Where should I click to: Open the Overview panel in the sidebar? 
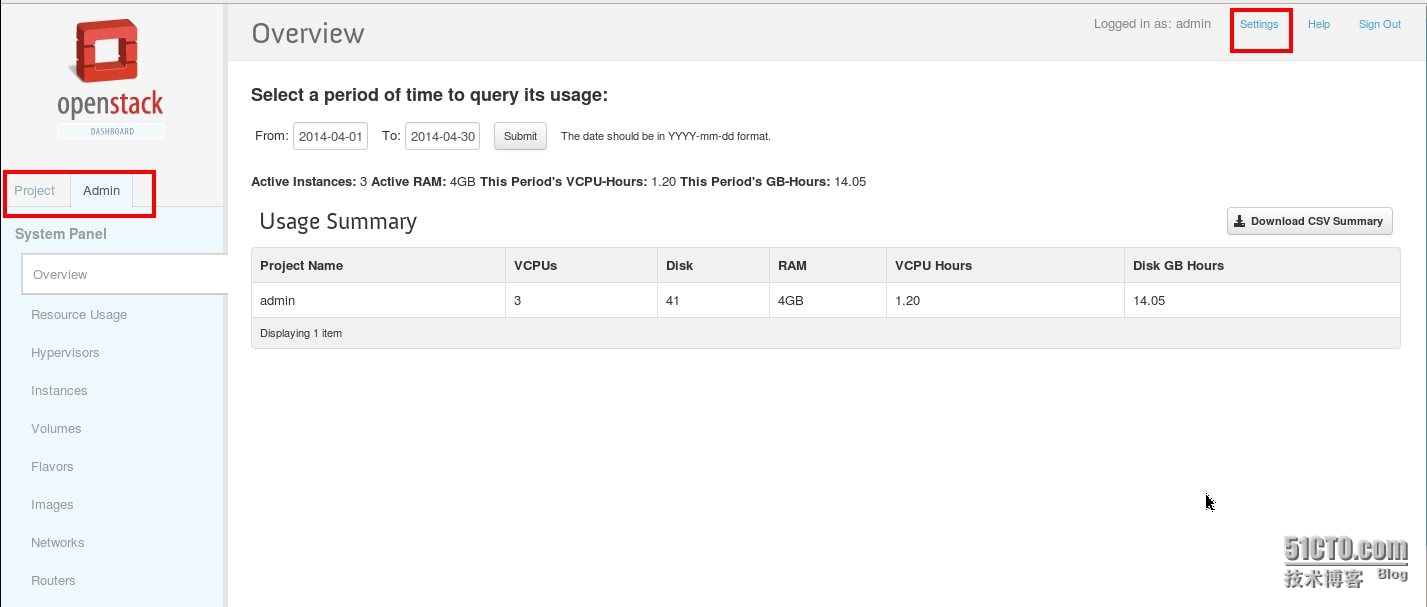click(x=125, y=275)
